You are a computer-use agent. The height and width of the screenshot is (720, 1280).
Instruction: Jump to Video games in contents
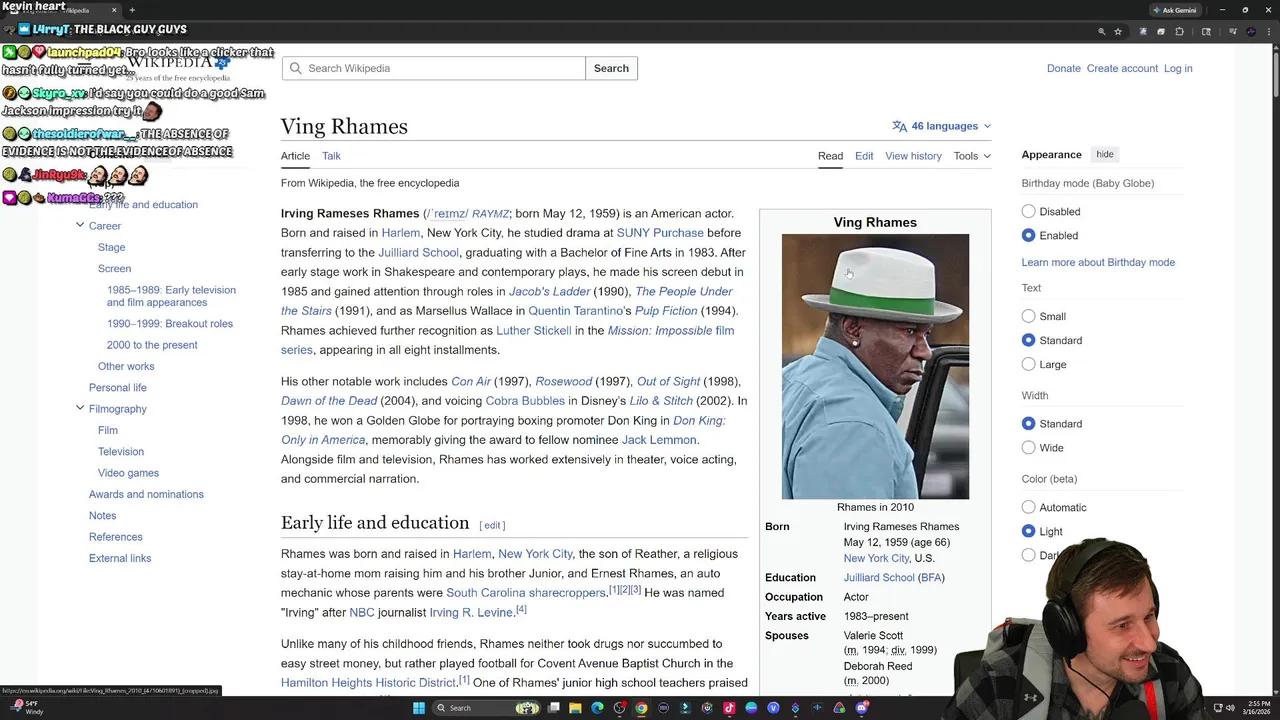click(128, 473)
